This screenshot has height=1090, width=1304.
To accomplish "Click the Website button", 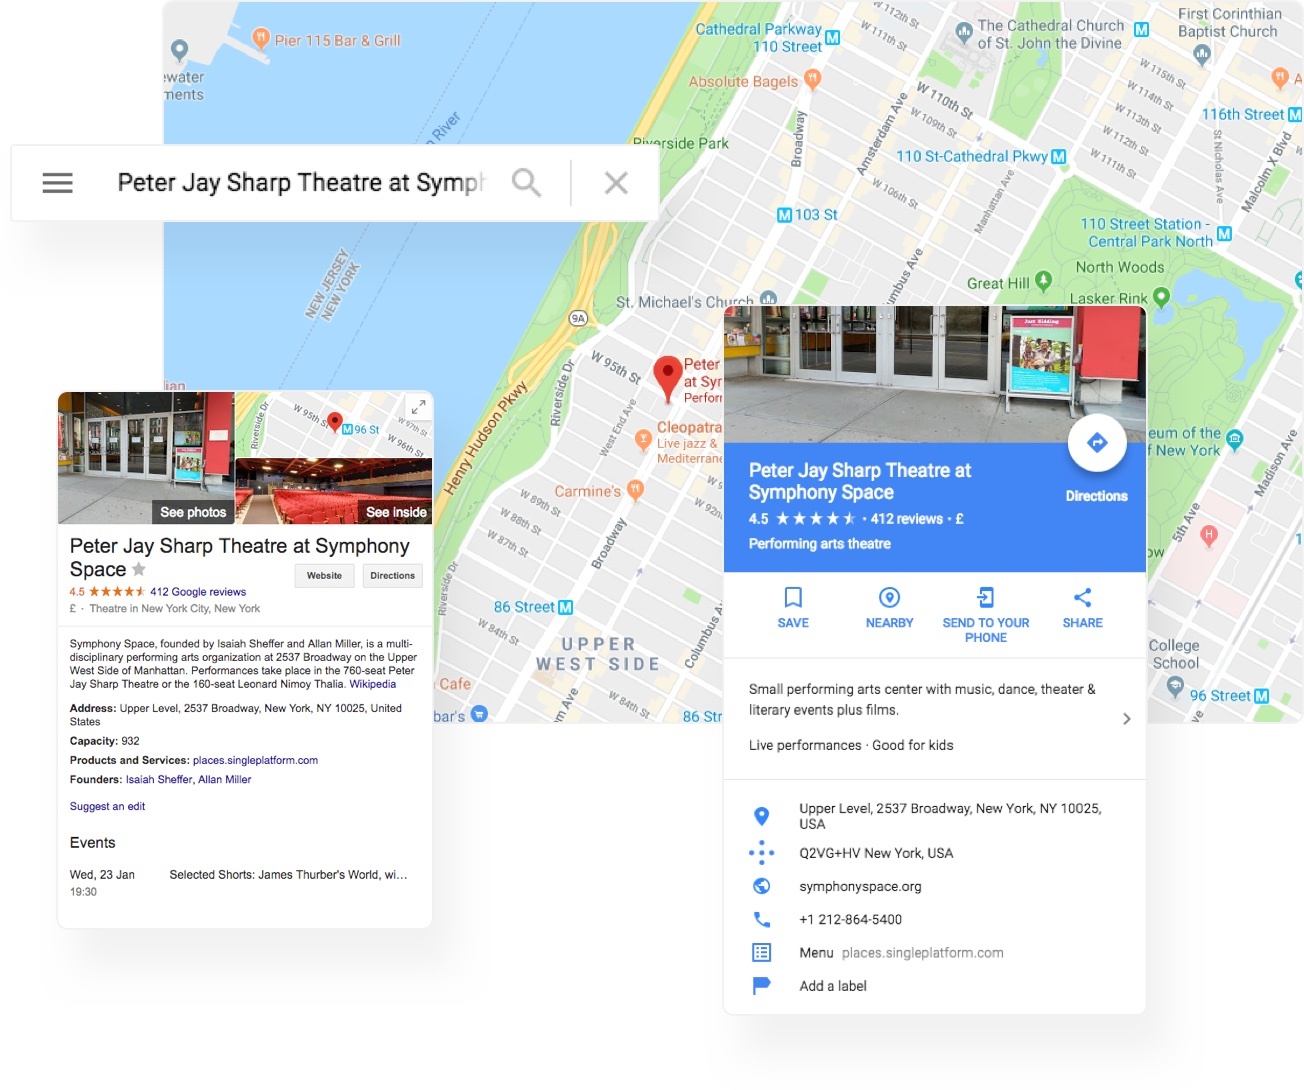I will click(x=324, y=576).
